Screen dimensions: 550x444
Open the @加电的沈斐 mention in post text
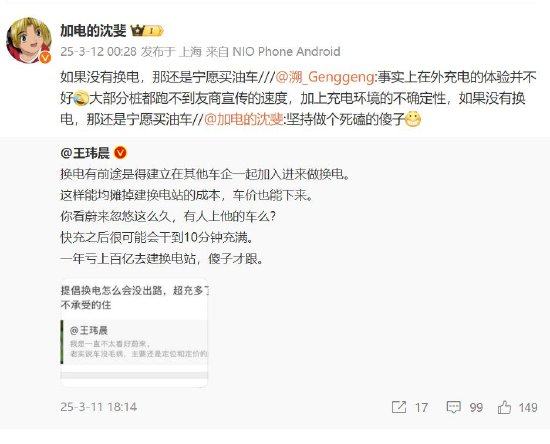coord(243,120)
